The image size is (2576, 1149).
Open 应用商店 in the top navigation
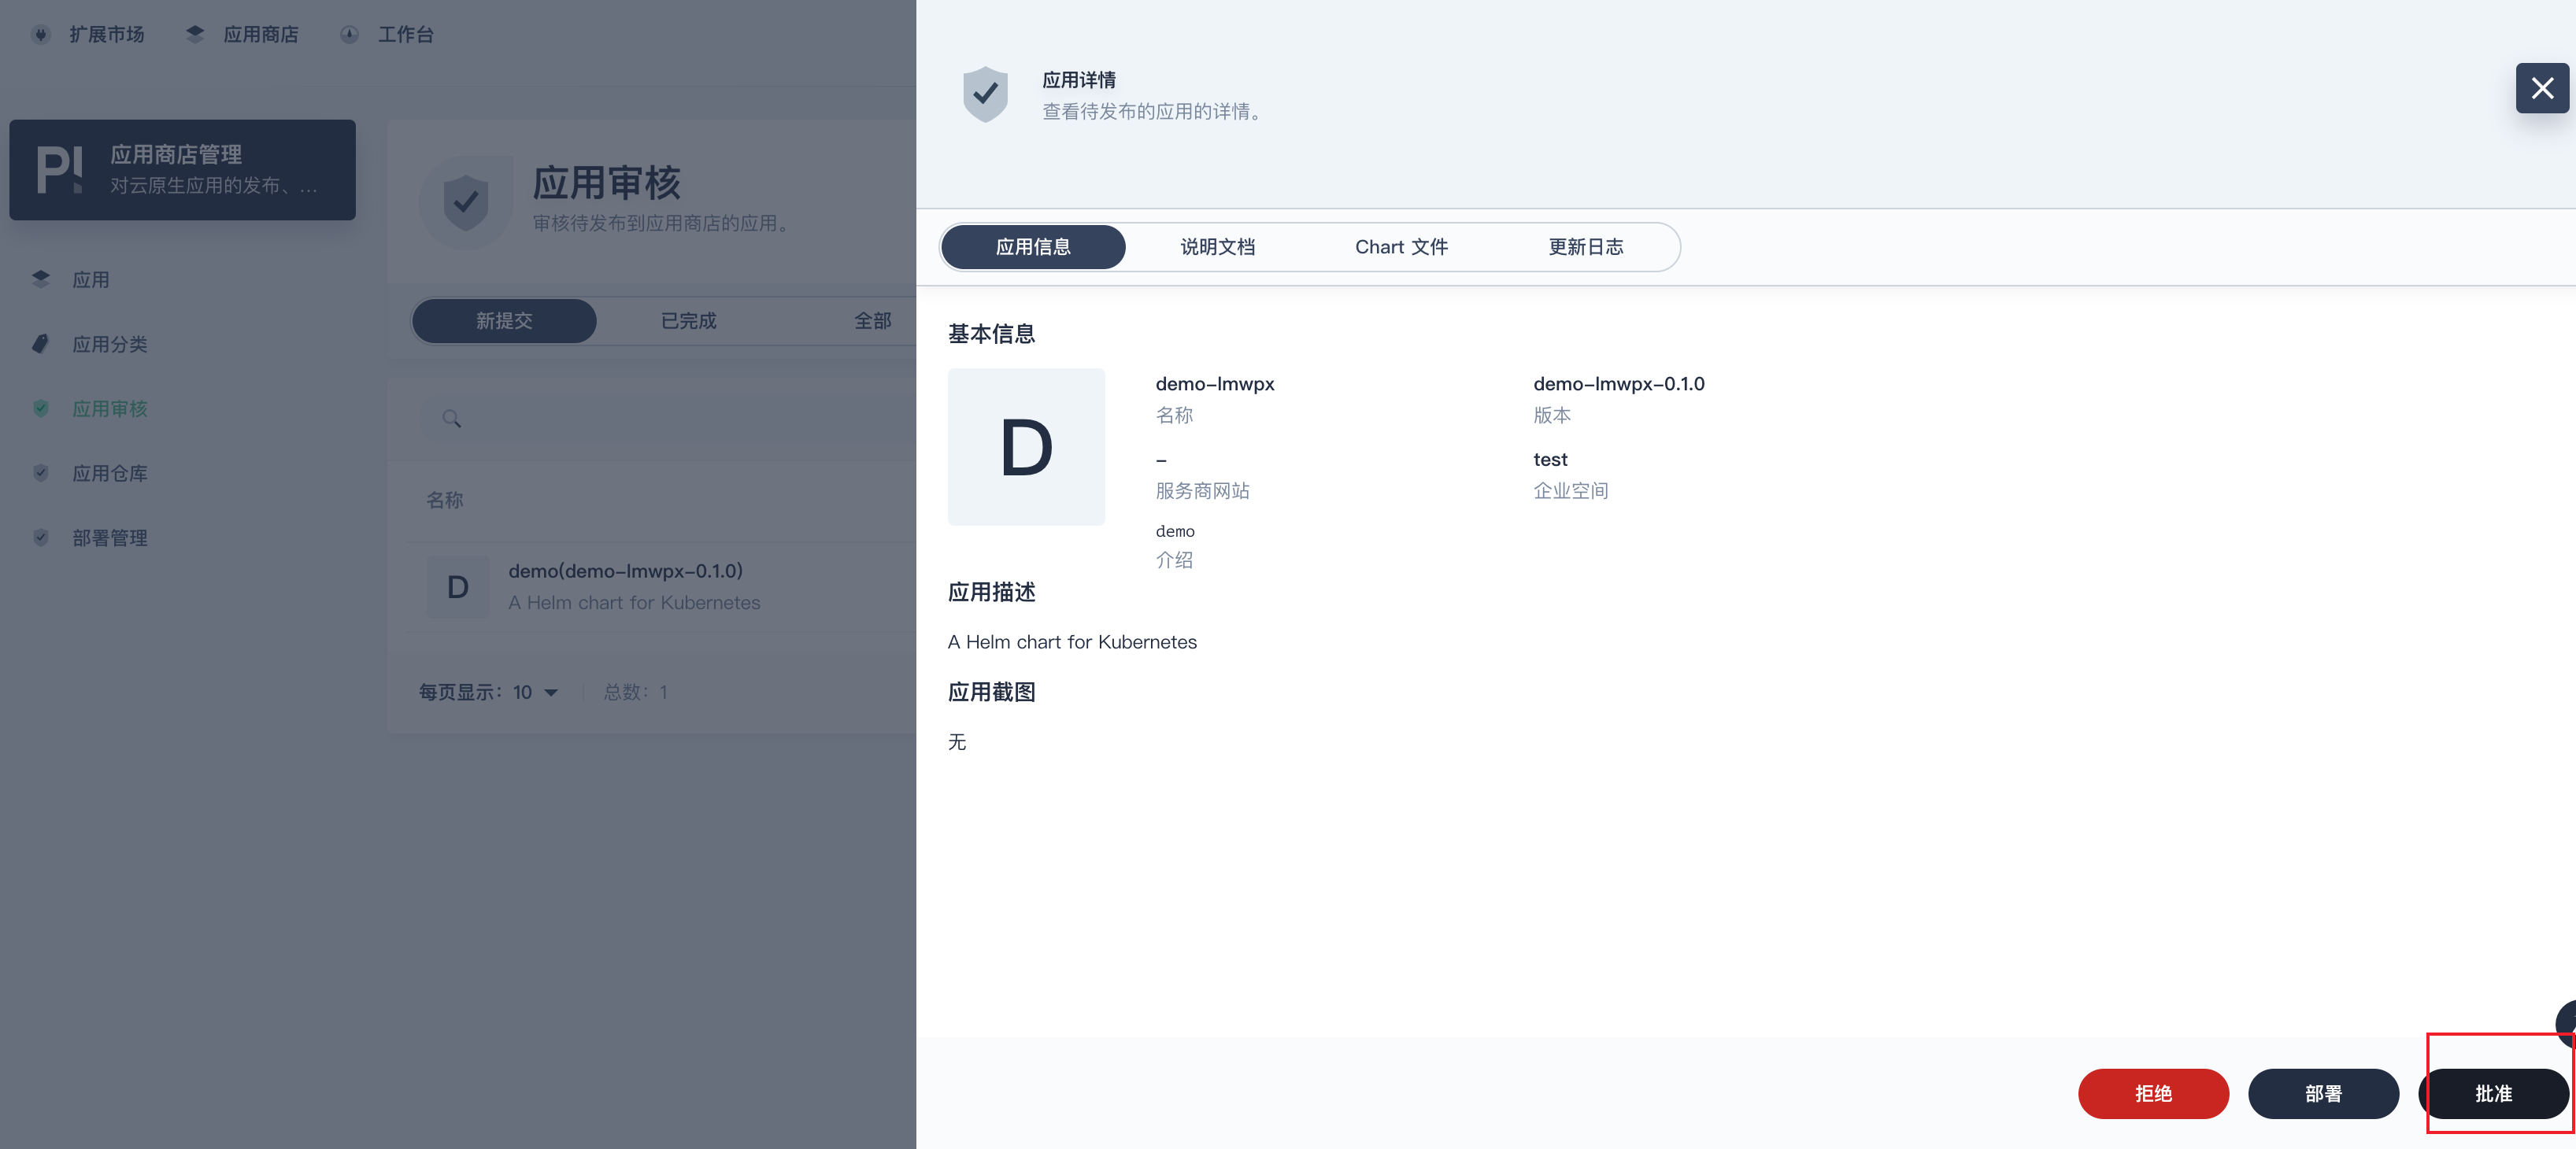(x=261, y=34)
